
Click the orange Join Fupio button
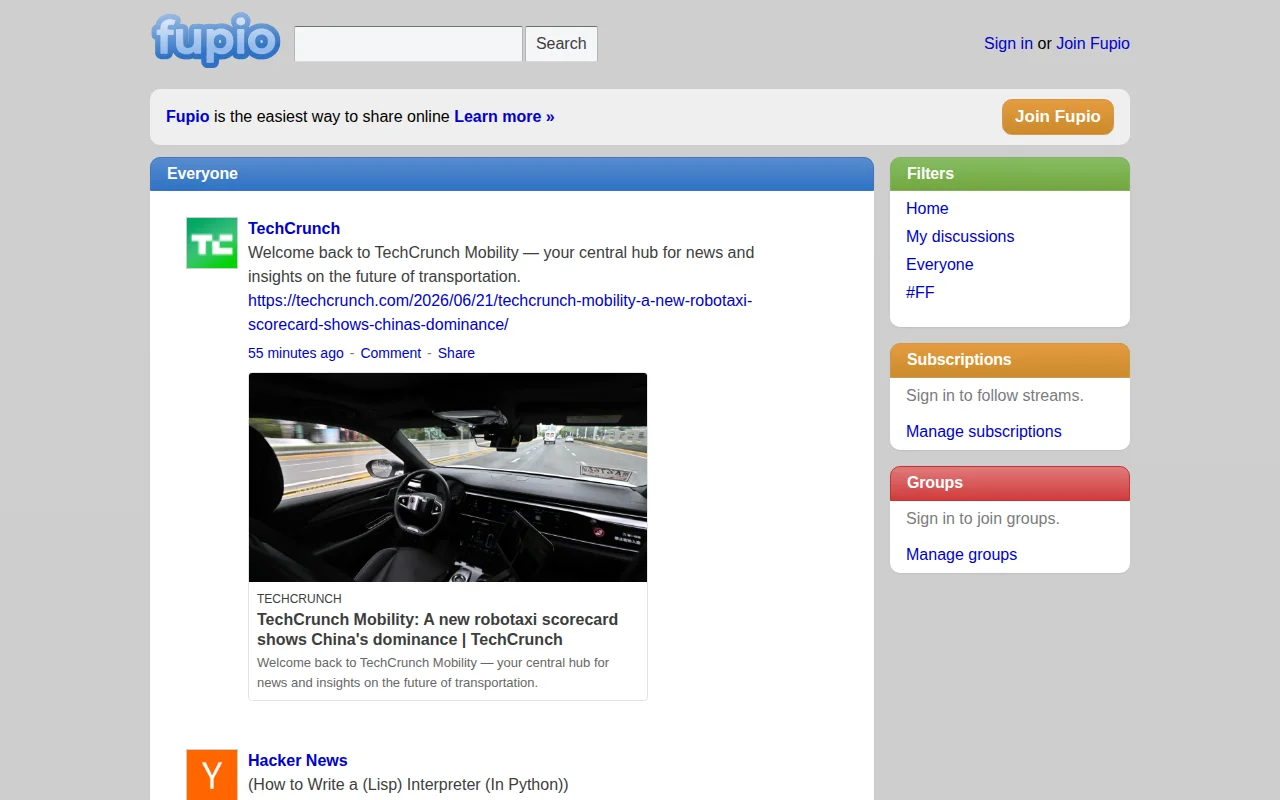pyautogui.click(x=1058, y=116)
